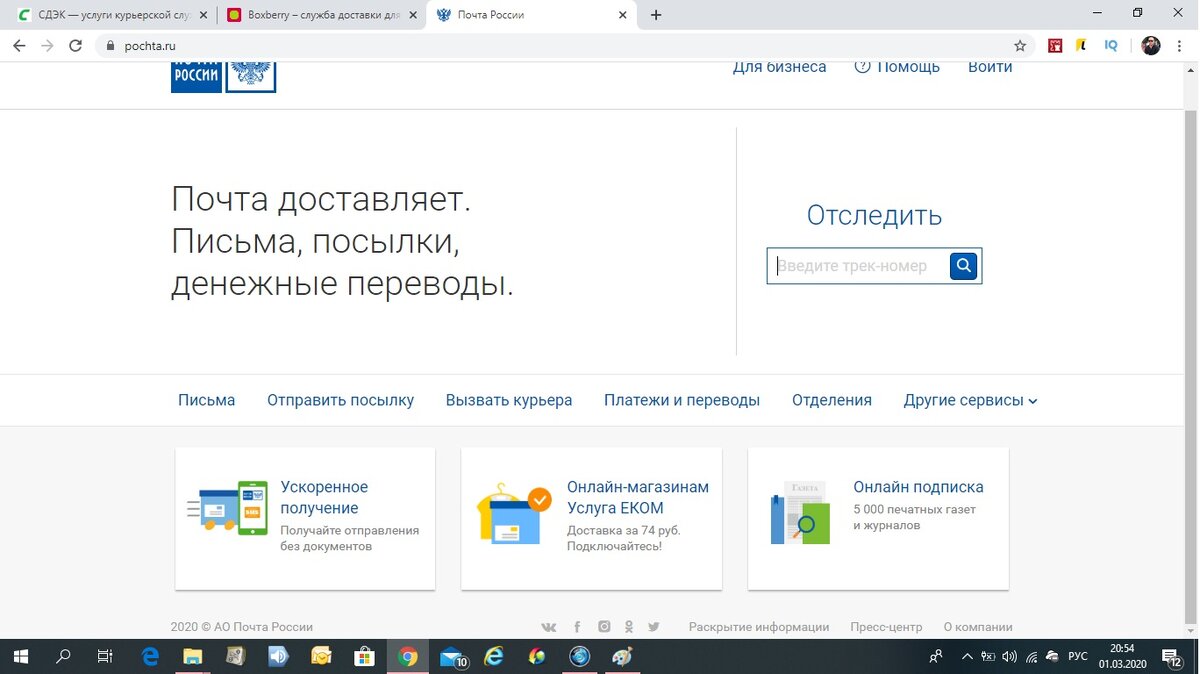Click the IQ extension icon in browser toolbar

(x=1110, y=45)
